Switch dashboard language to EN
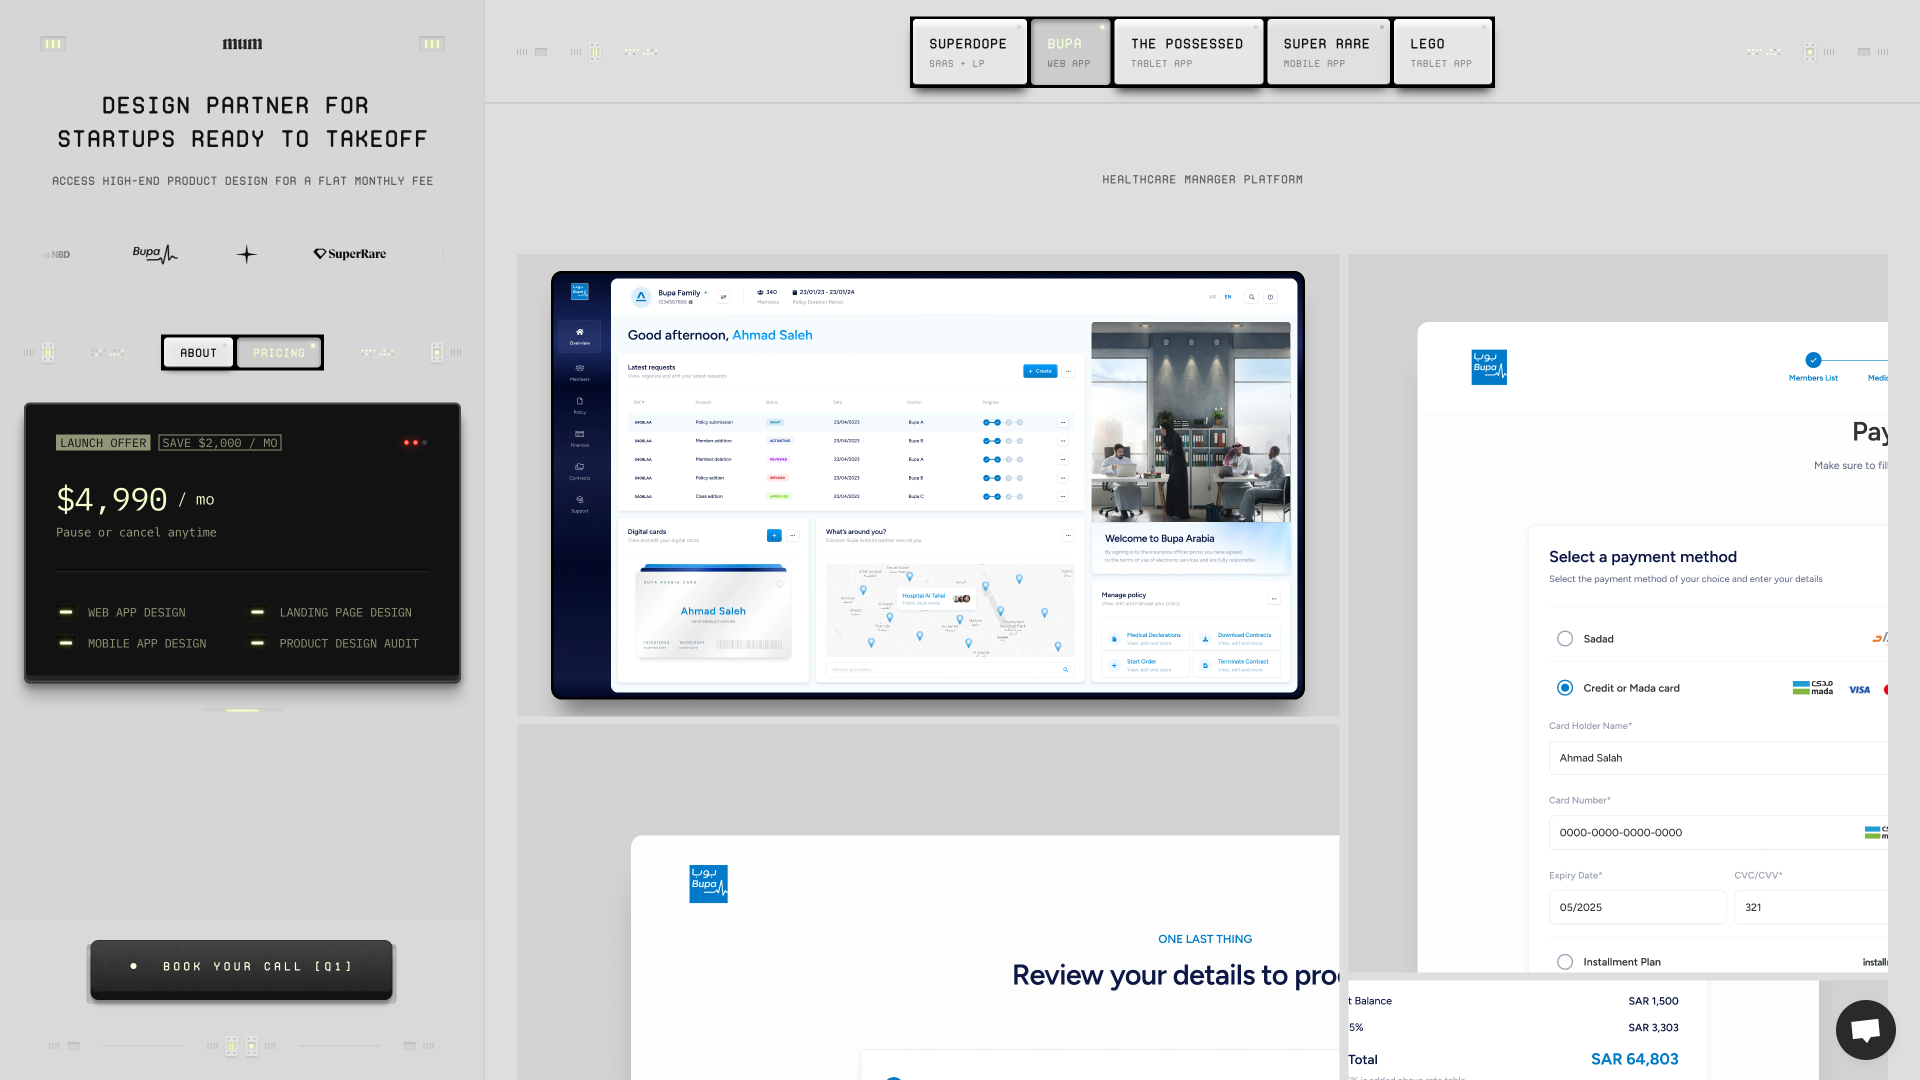 1228,297
